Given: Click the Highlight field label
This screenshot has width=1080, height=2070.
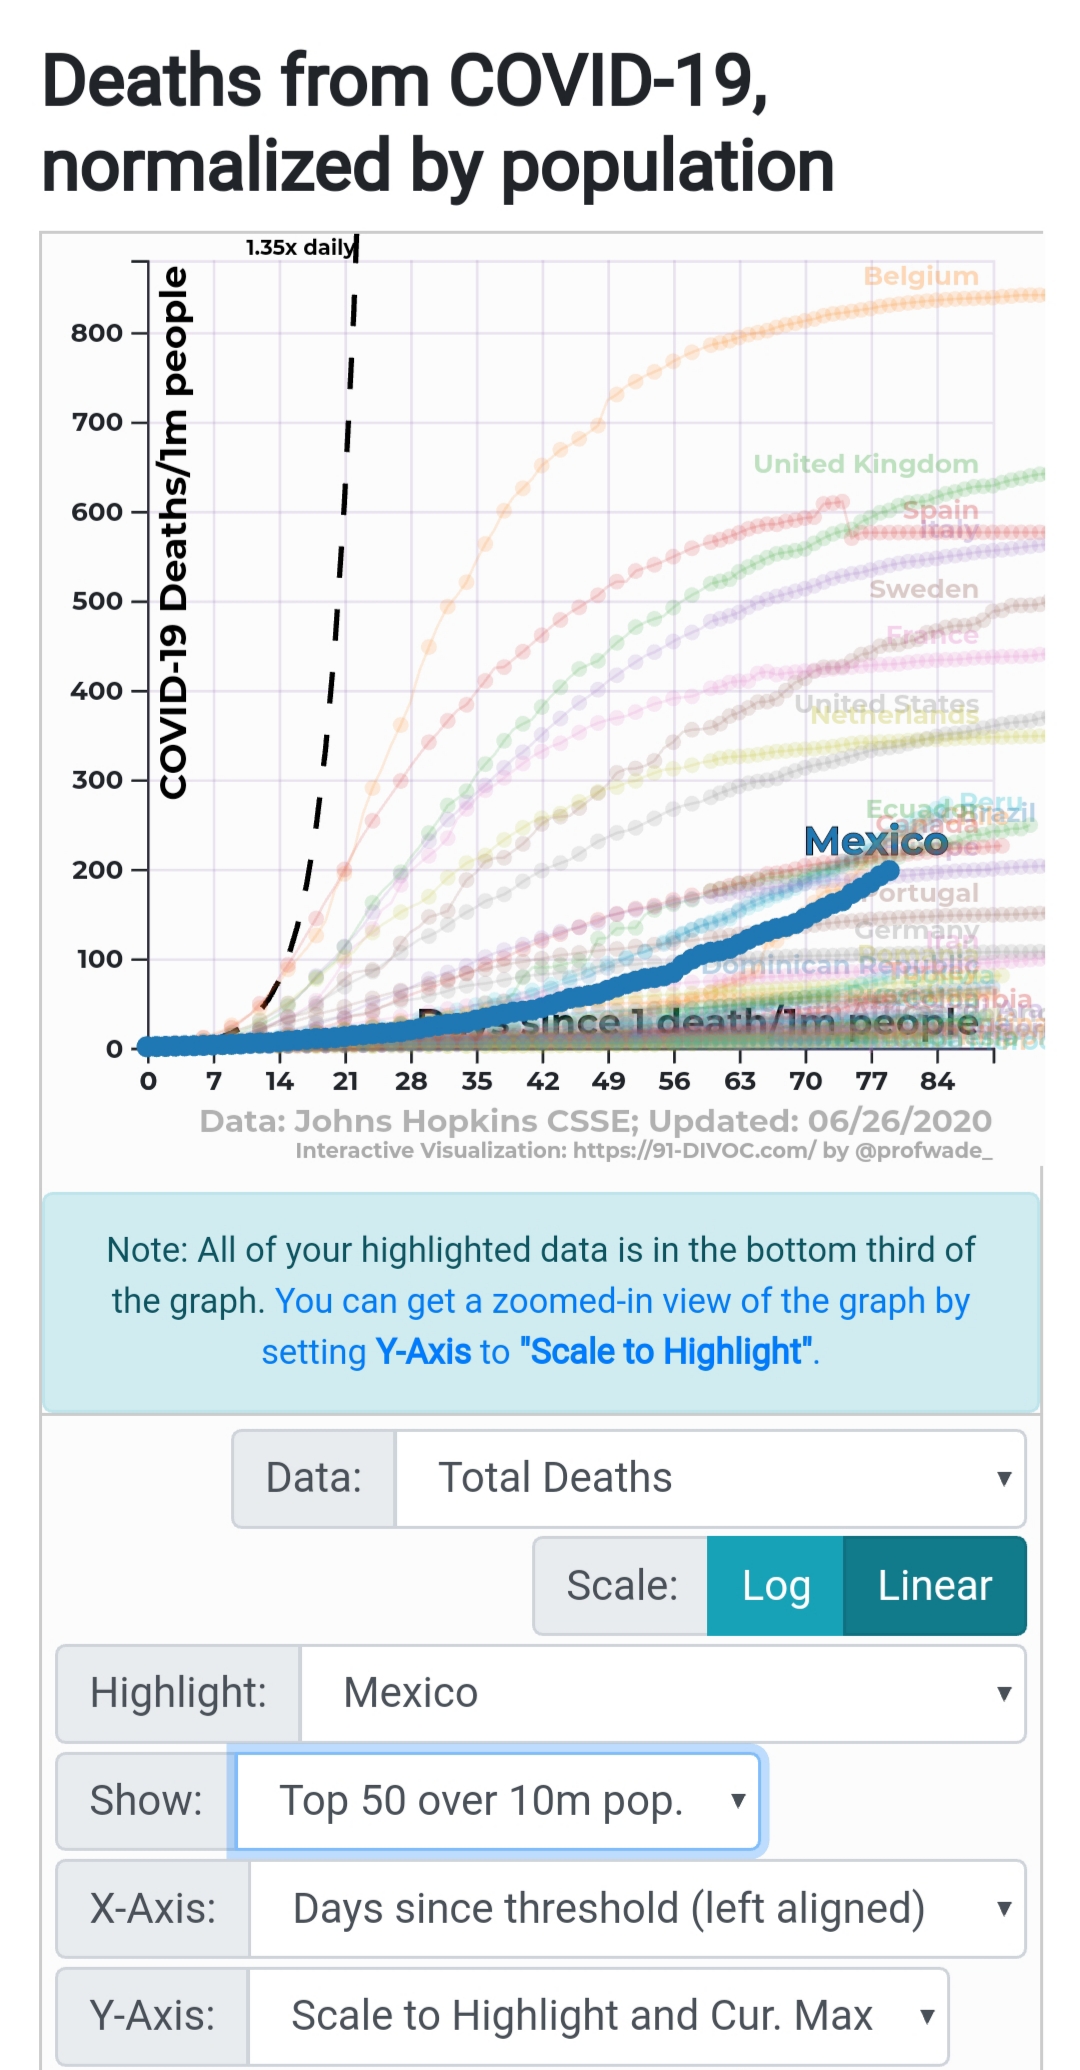Looking at the screenshot, I should pyautogui.click(x=178, y=1693).
